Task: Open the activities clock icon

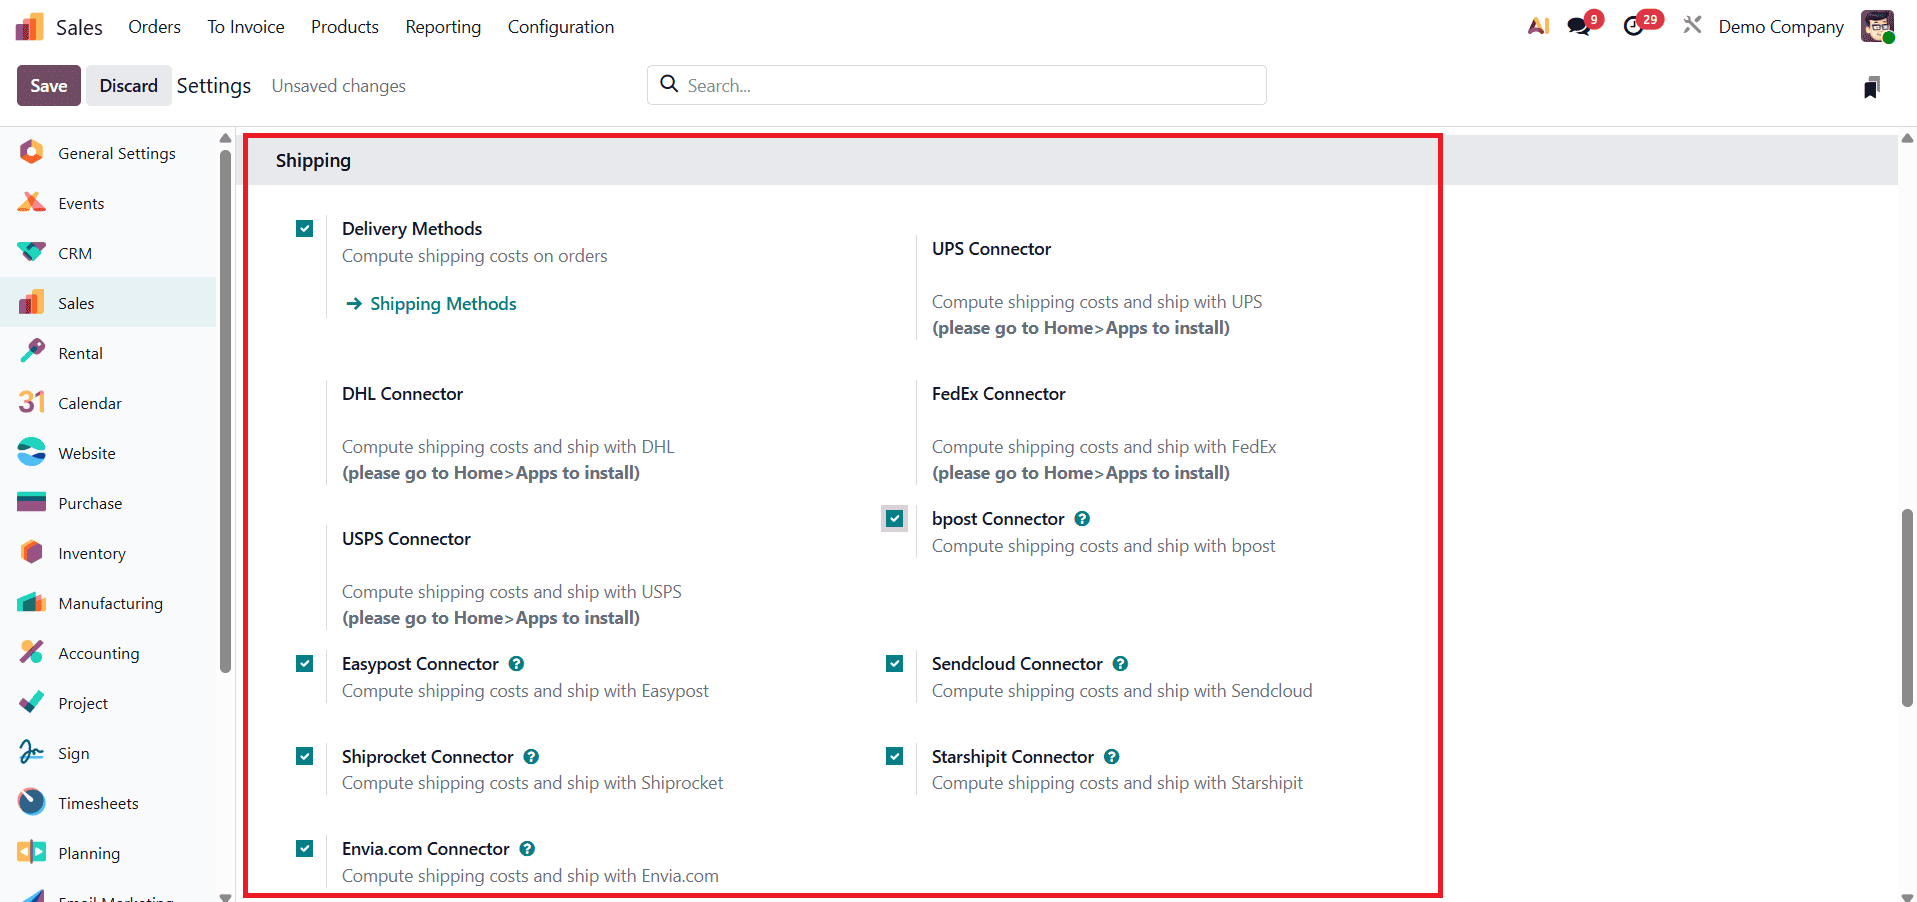Action: click(x=1634, y=26)
